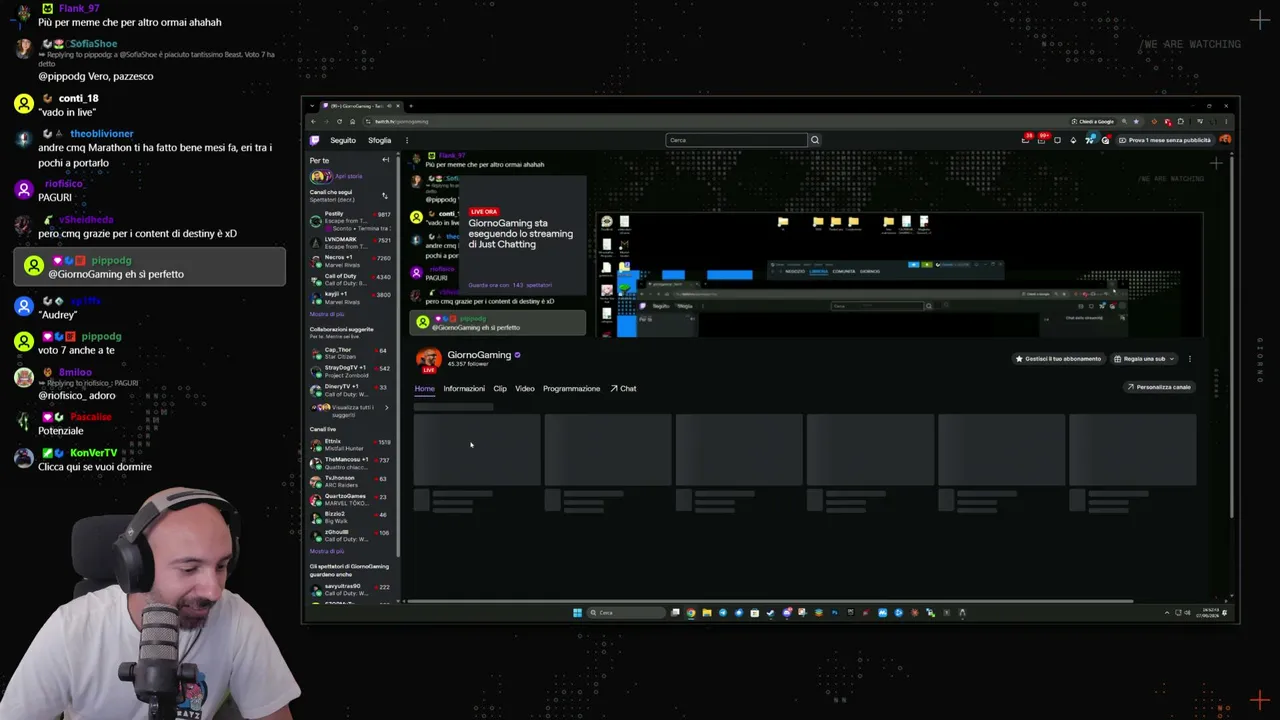Open Twitch notifications with 99+ badge
The height and width of the screenshot is (720, 1280).
coord(1042,140)
